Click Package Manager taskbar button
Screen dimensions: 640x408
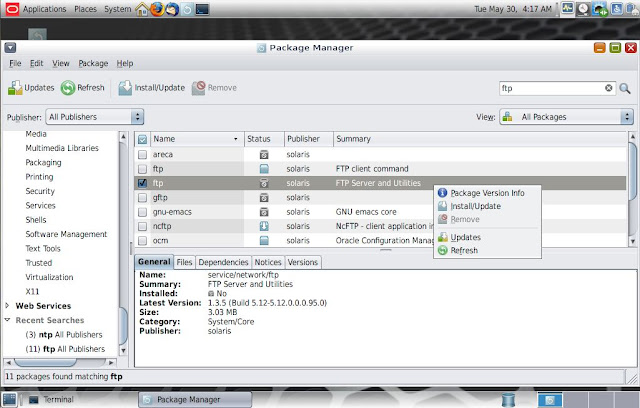click(195, 399)
